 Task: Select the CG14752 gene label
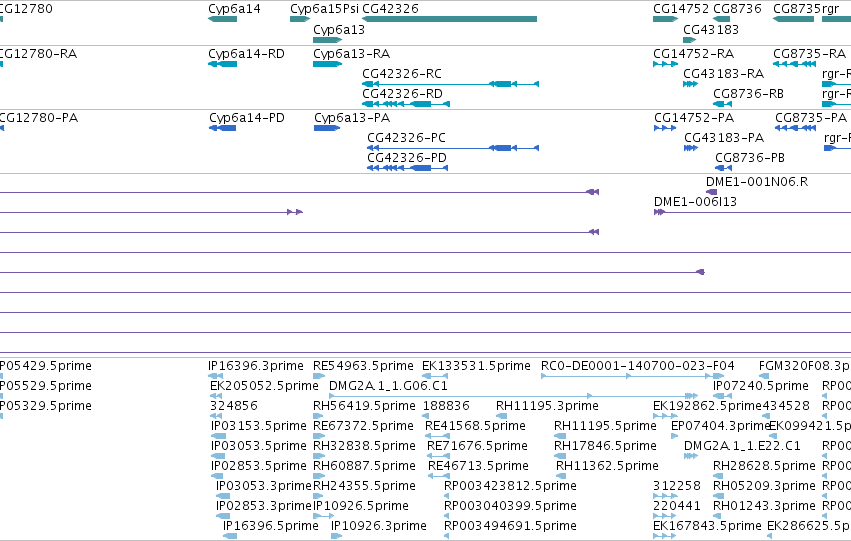(681, 9)
